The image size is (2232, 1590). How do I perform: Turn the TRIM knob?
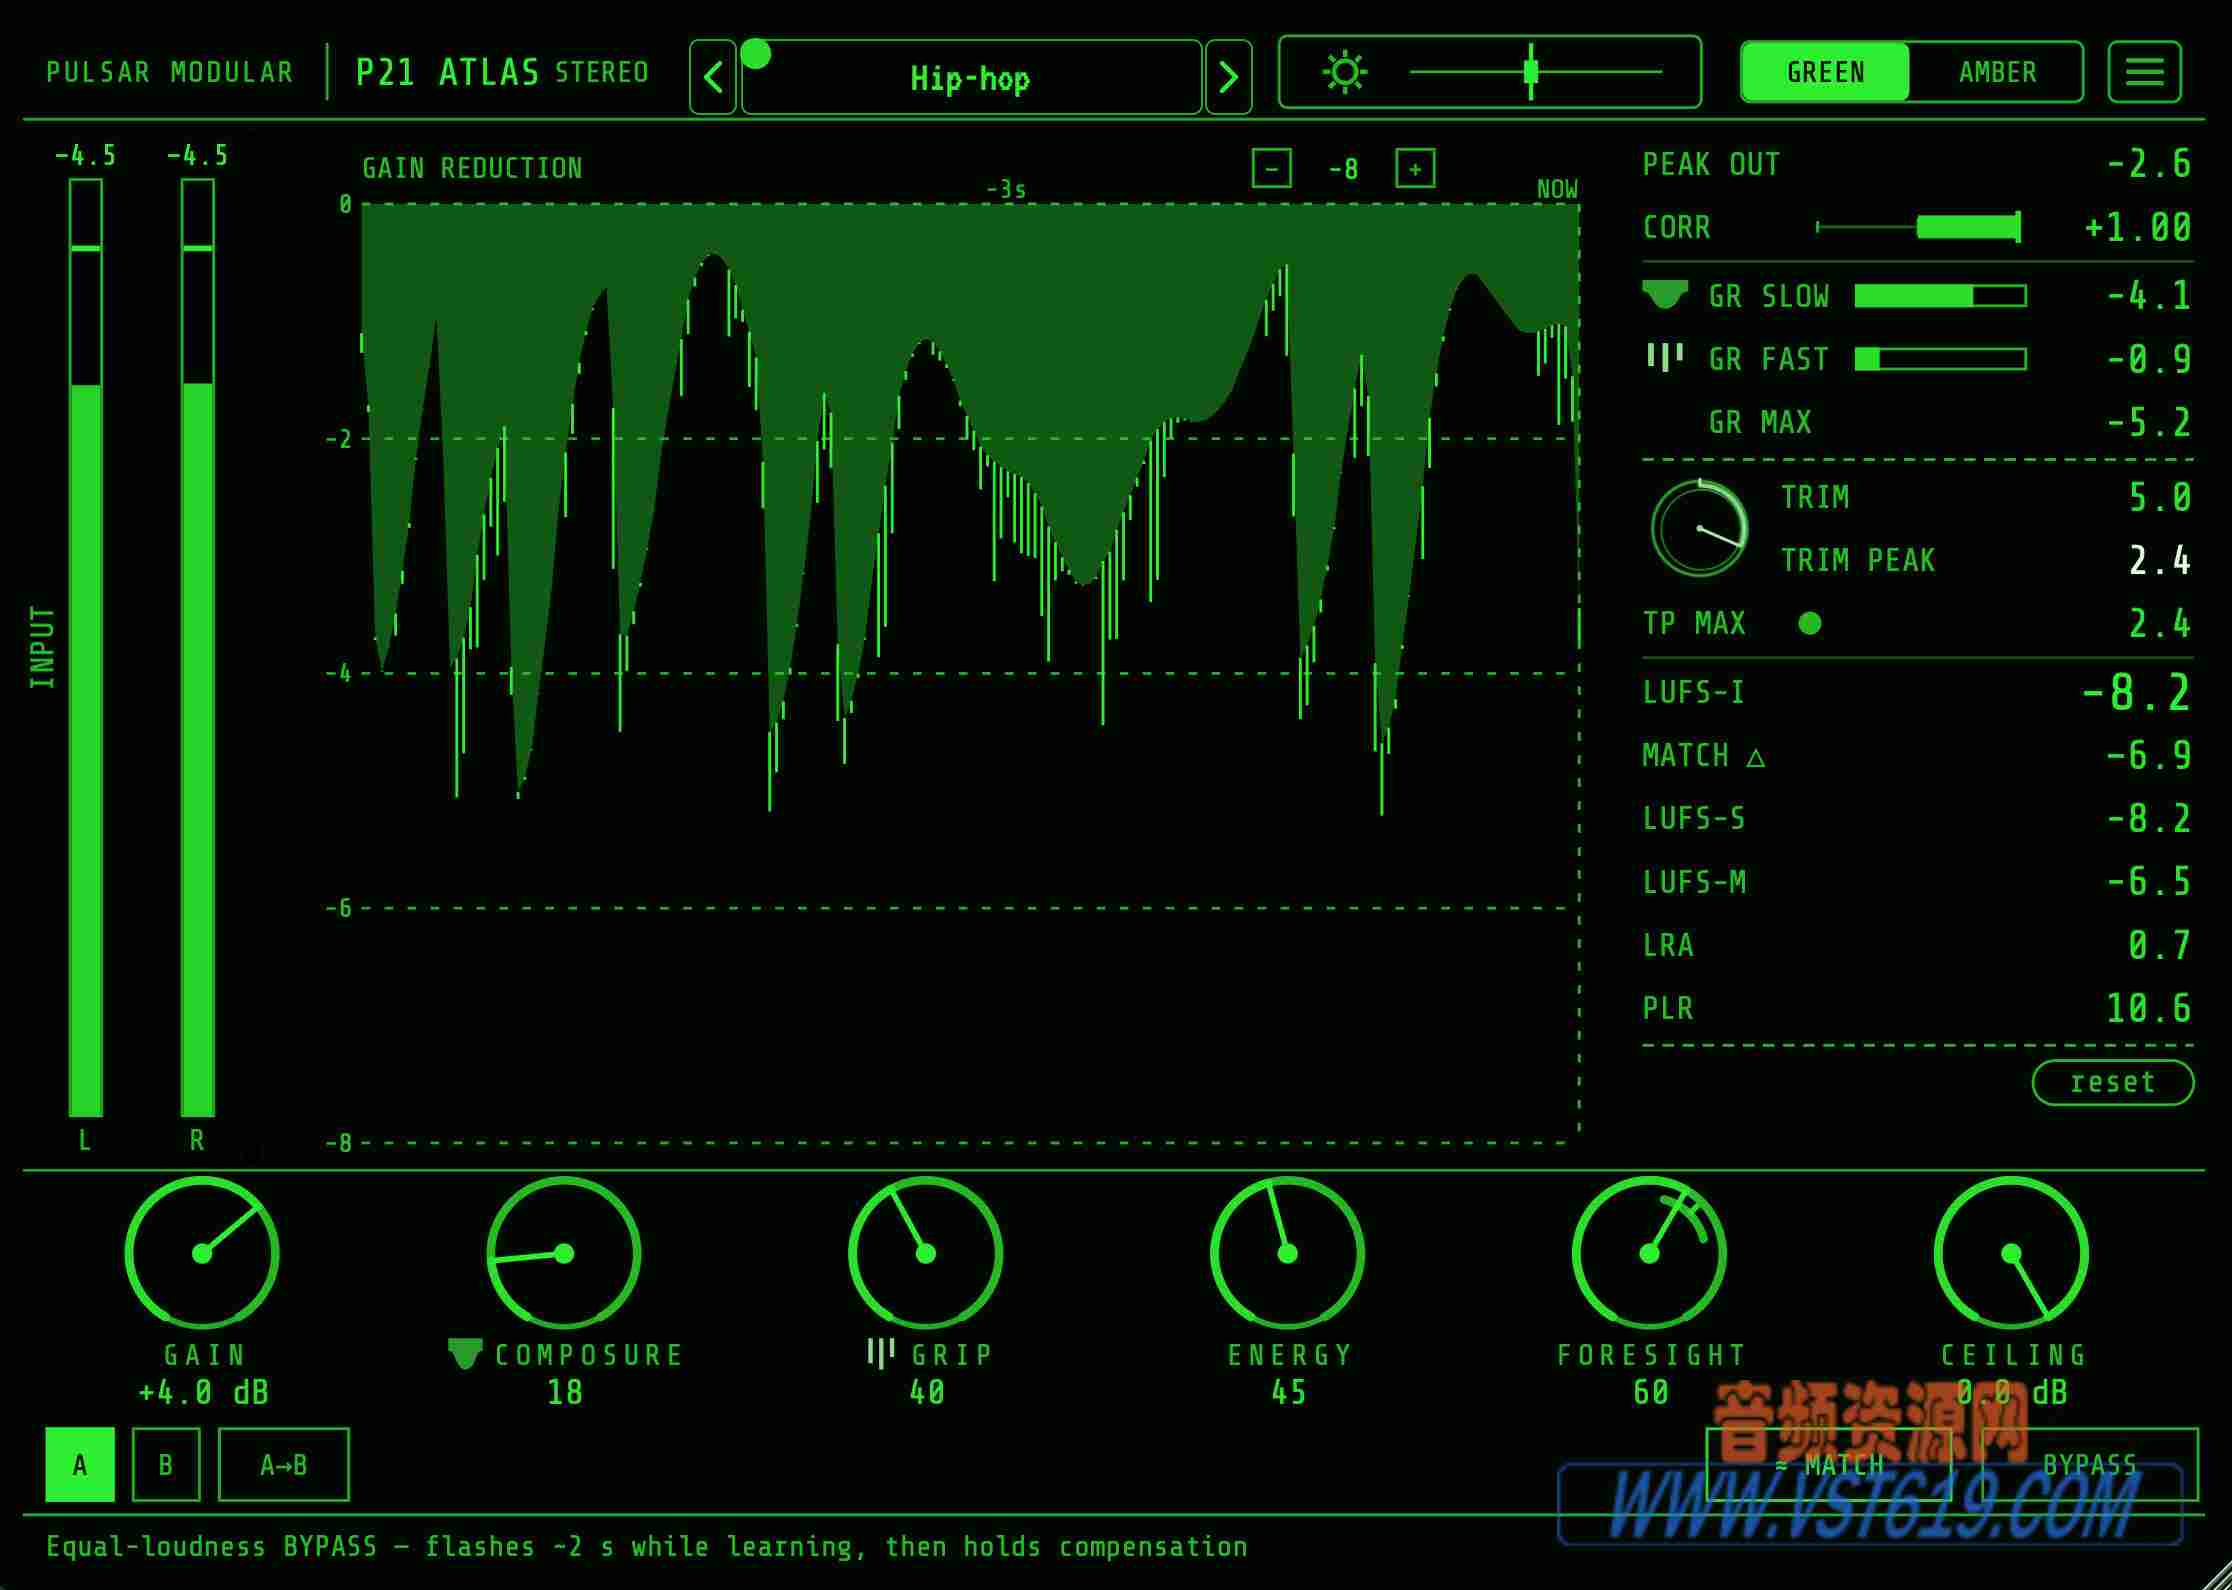tap(1699, 528)
